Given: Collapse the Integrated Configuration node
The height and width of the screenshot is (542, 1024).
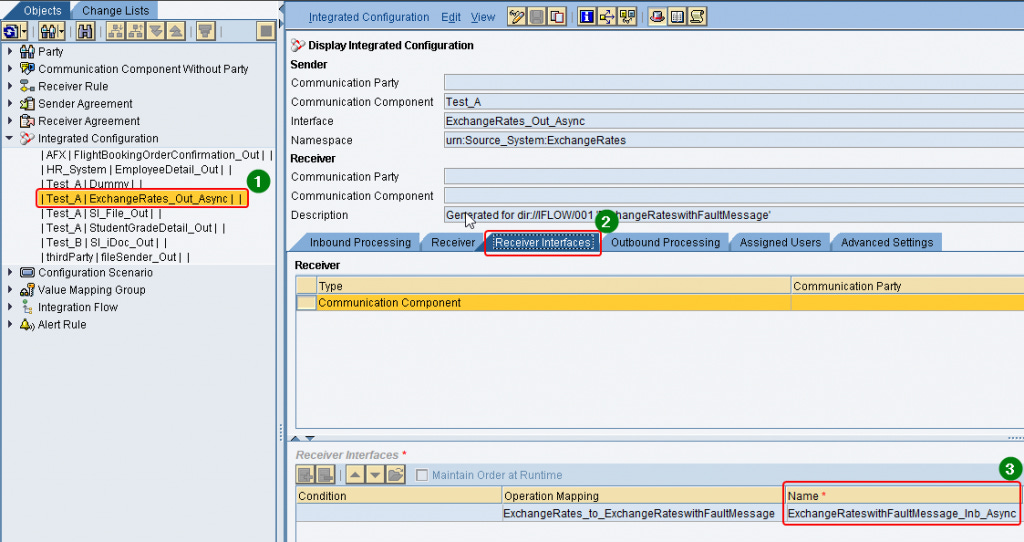Looking at the screenshot, I should [10, 138].
